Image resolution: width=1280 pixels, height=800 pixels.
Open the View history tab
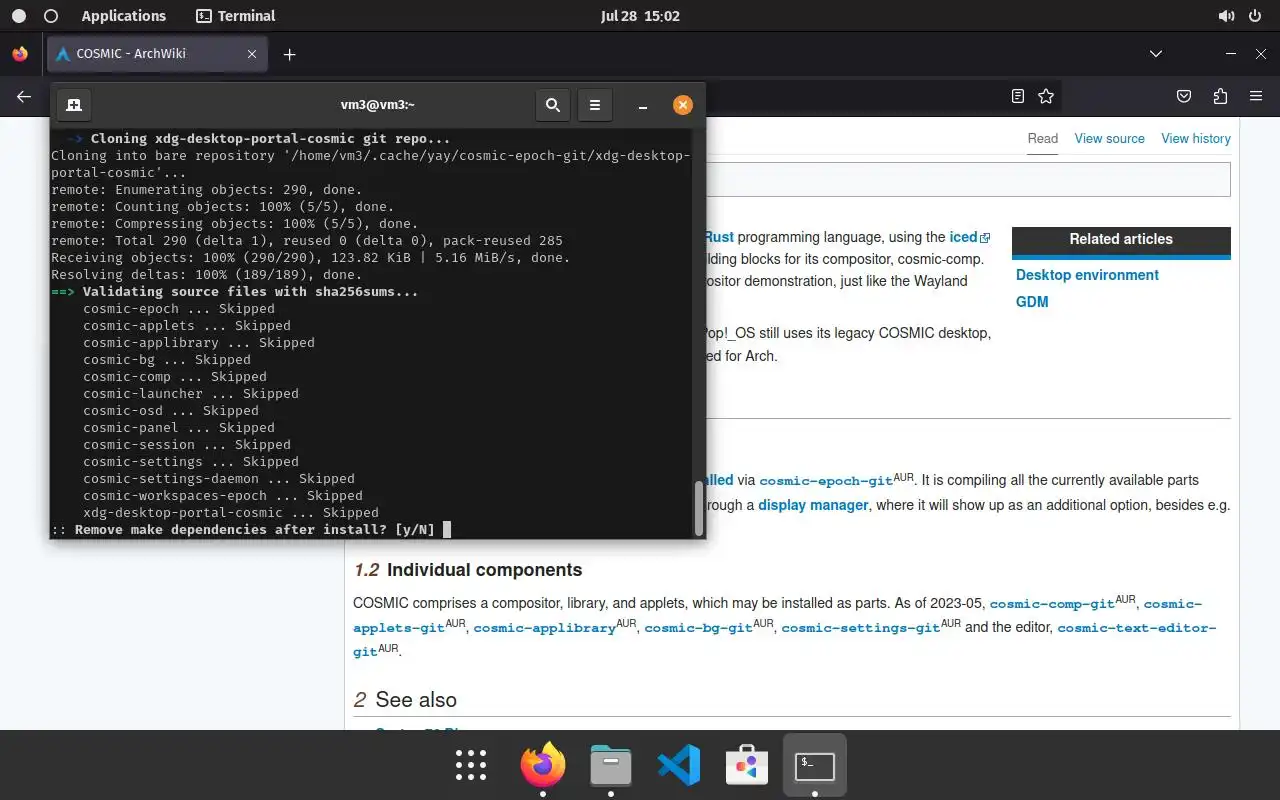tap(1196, 139)
